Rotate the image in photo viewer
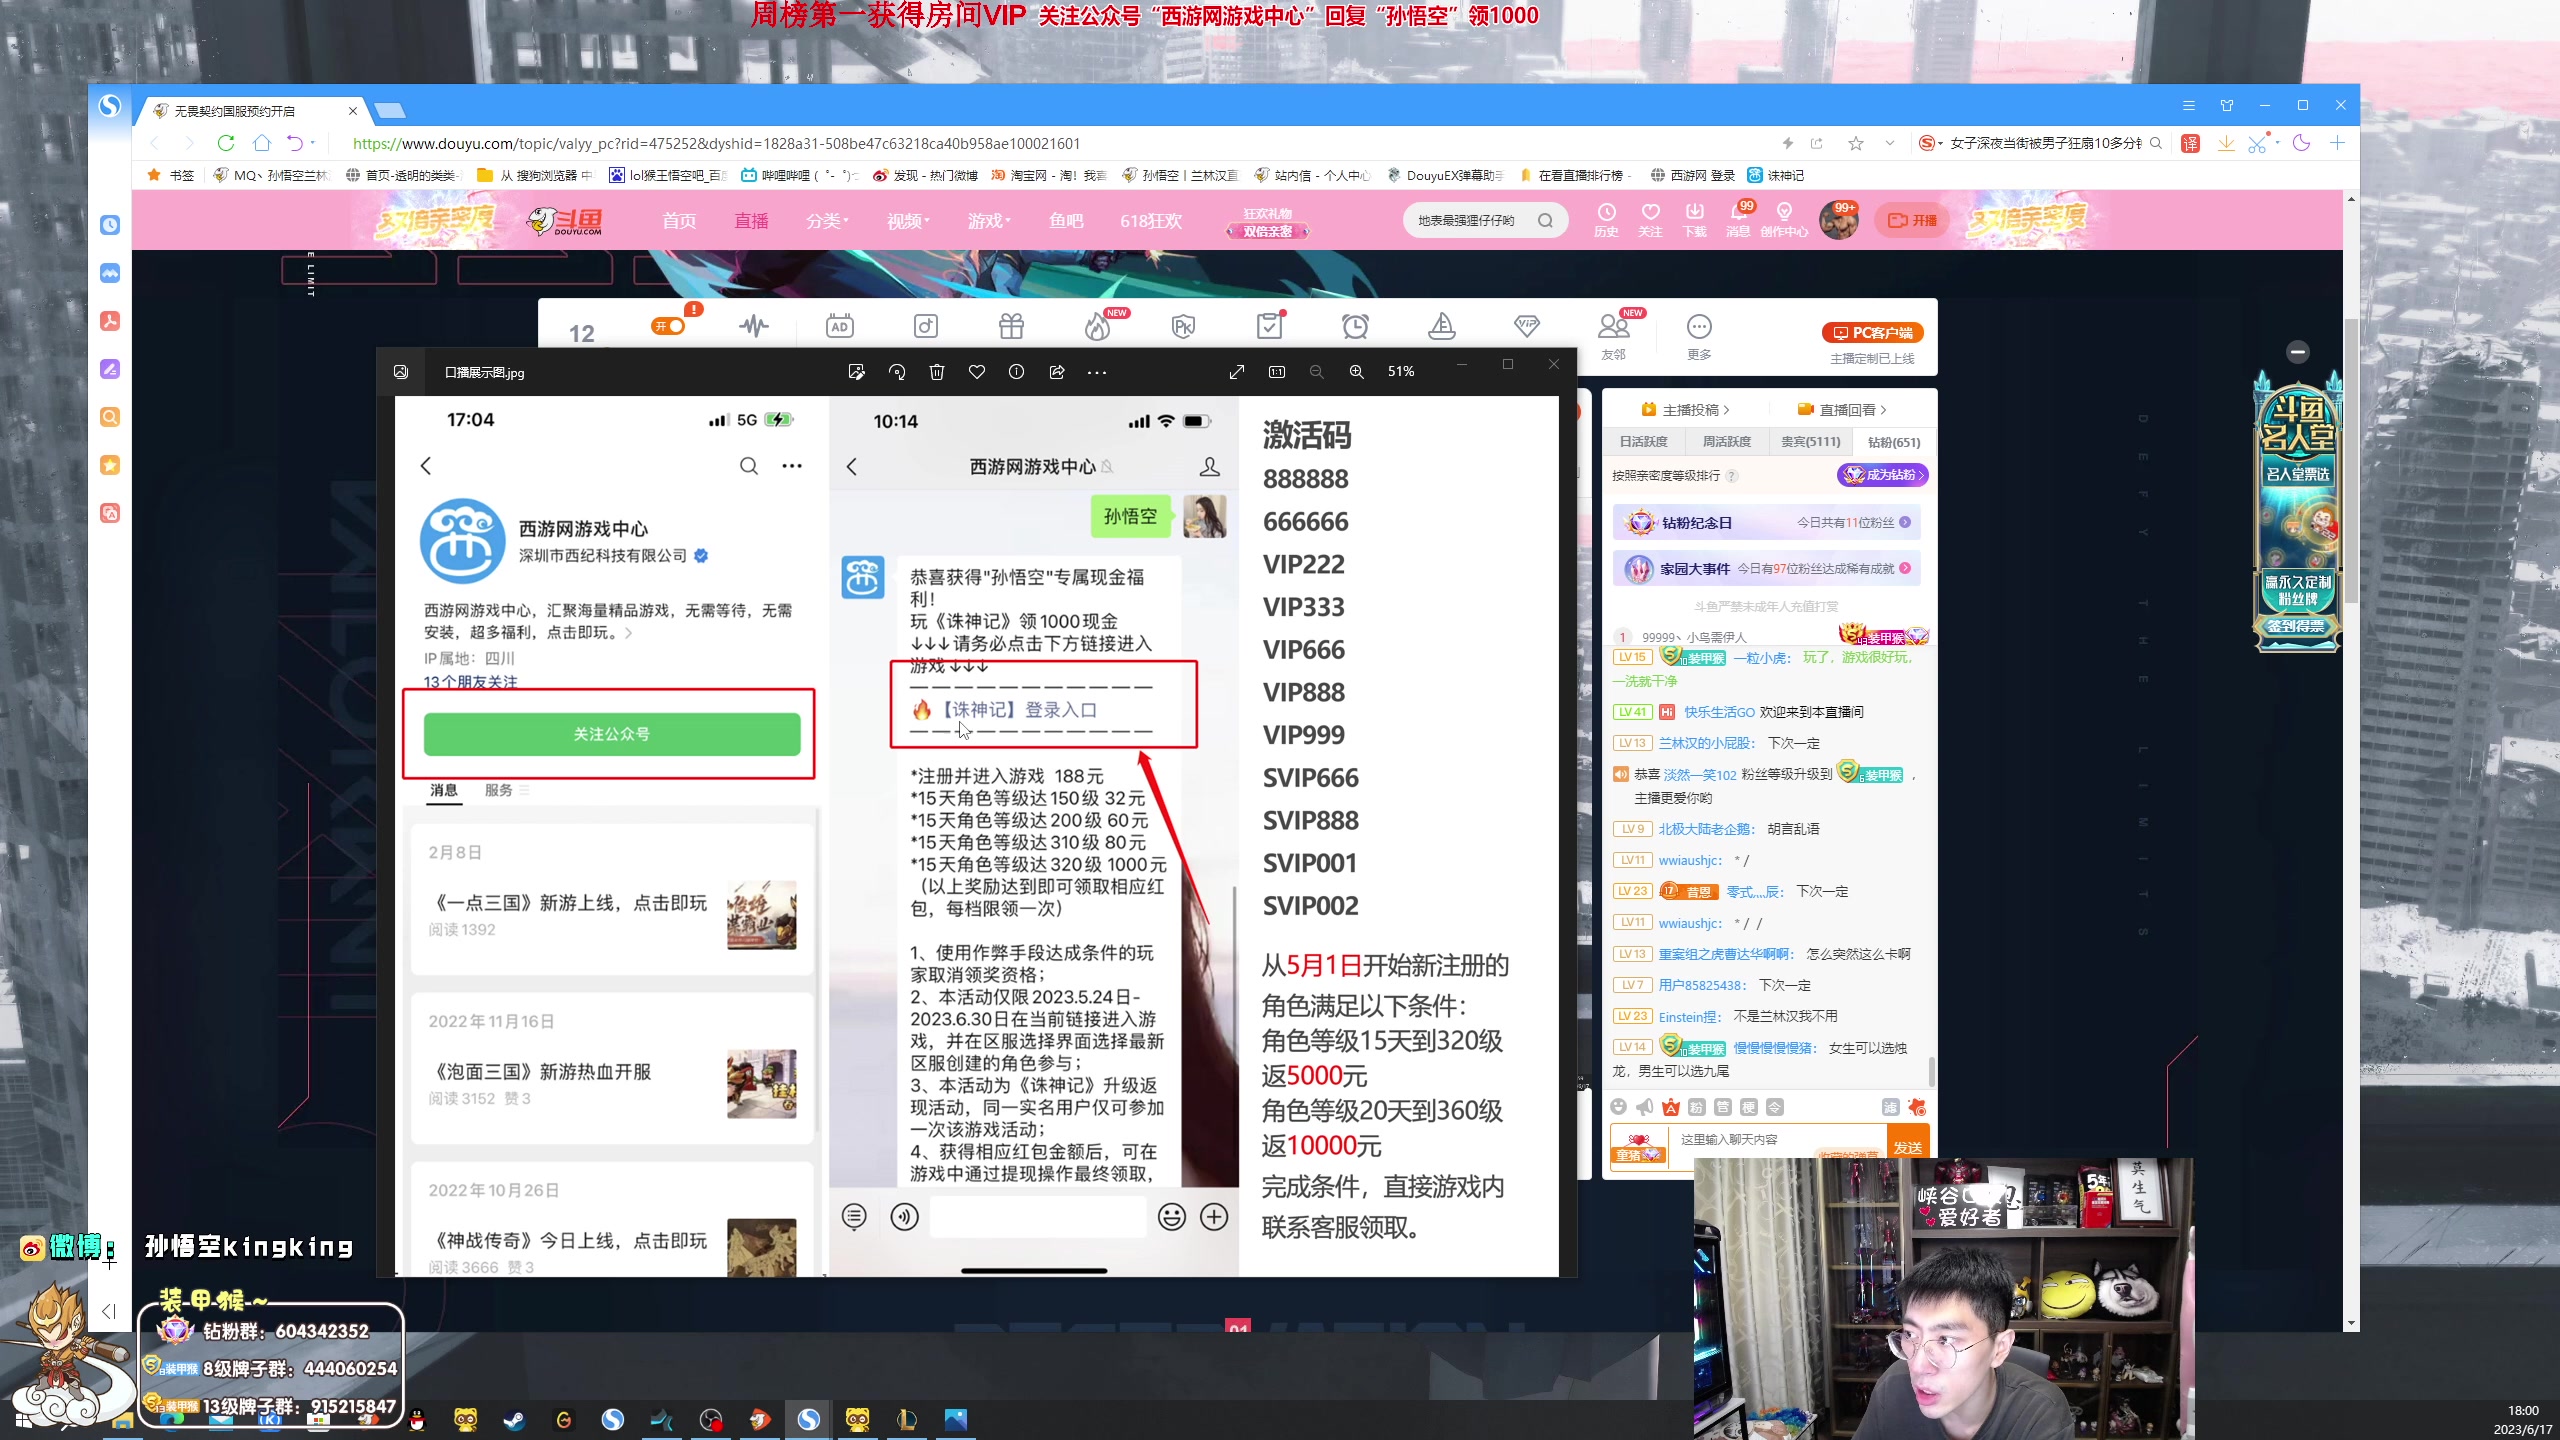The width and height of the screenshot is (2560, 1440). tap(897, 372)
